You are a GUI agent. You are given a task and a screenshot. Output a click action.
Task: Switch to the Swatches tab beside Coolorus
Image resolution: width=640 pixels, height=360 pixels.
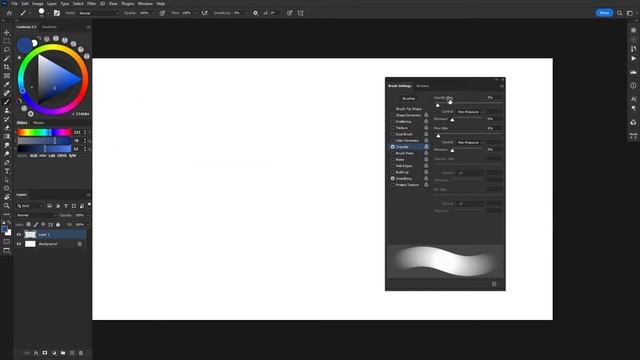pos(49,27)
